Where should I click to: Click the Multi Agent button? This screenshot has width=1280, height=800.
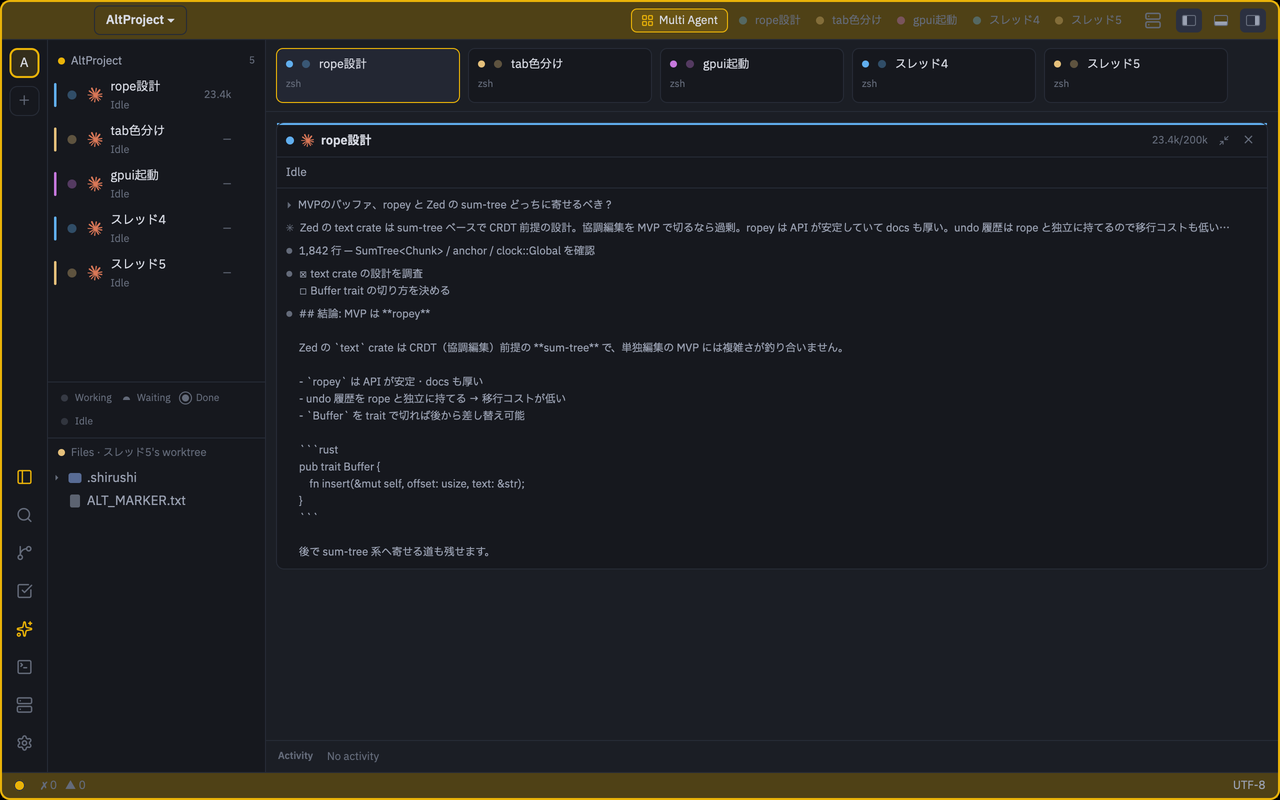pos(679,20)
